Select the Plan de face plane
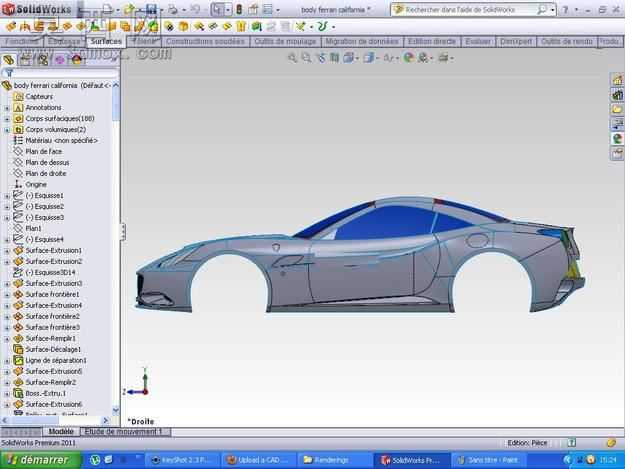Viewport: 625px width, 469px height. coord(43,151)
